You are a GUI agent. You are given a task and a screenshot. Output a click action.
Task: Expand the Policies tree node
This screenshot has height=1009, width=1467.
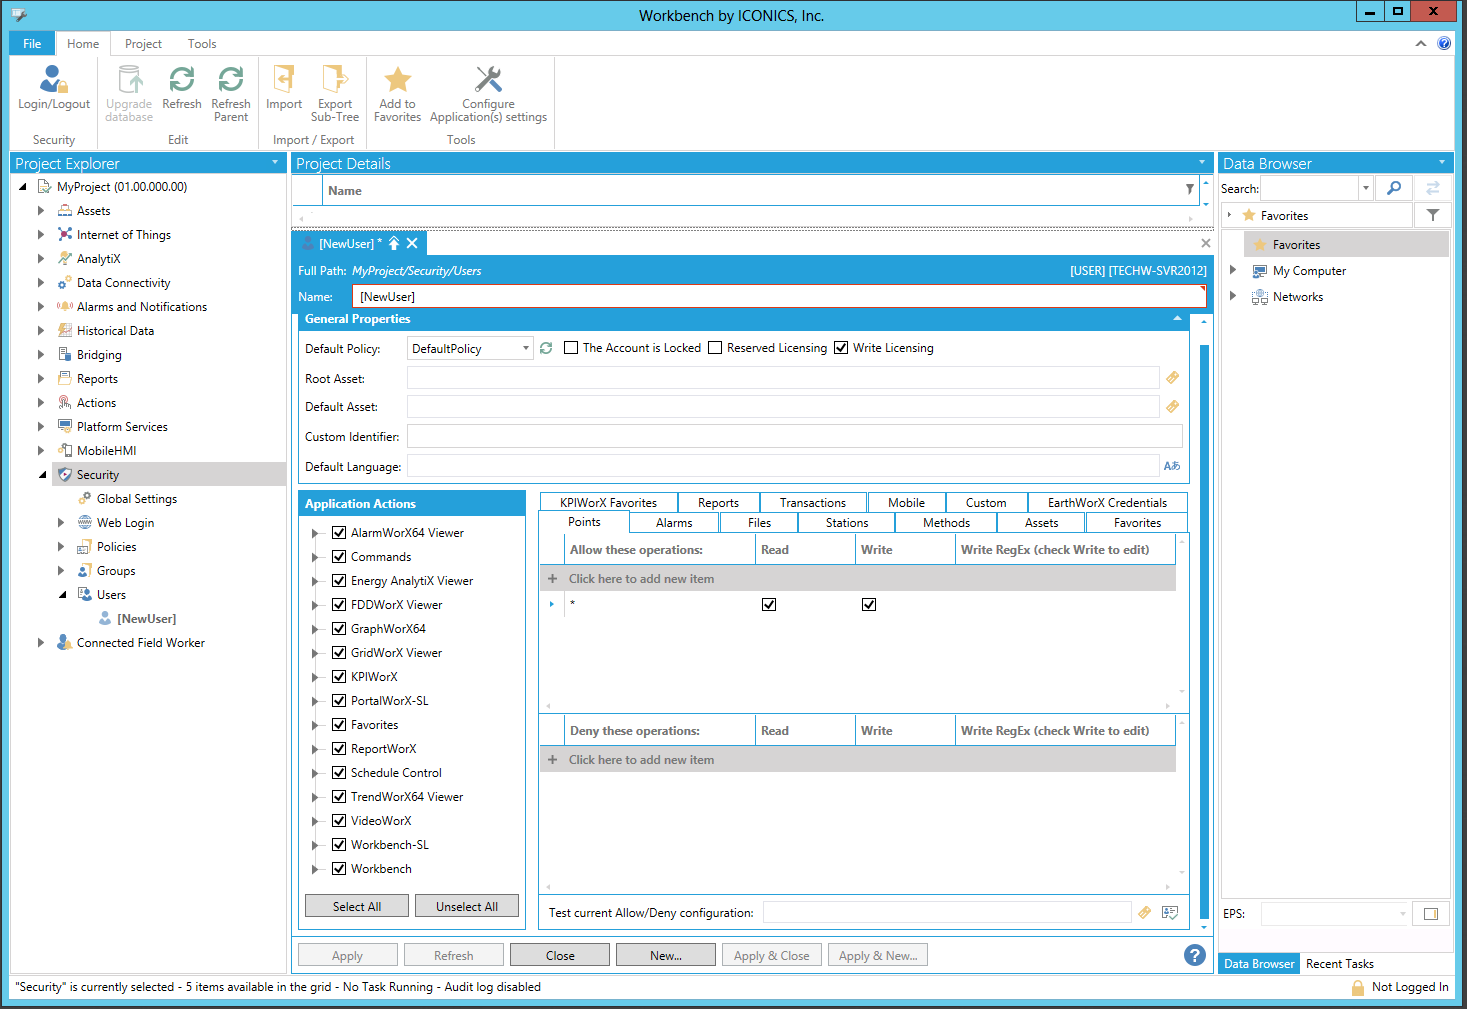(x=61, y=547)
